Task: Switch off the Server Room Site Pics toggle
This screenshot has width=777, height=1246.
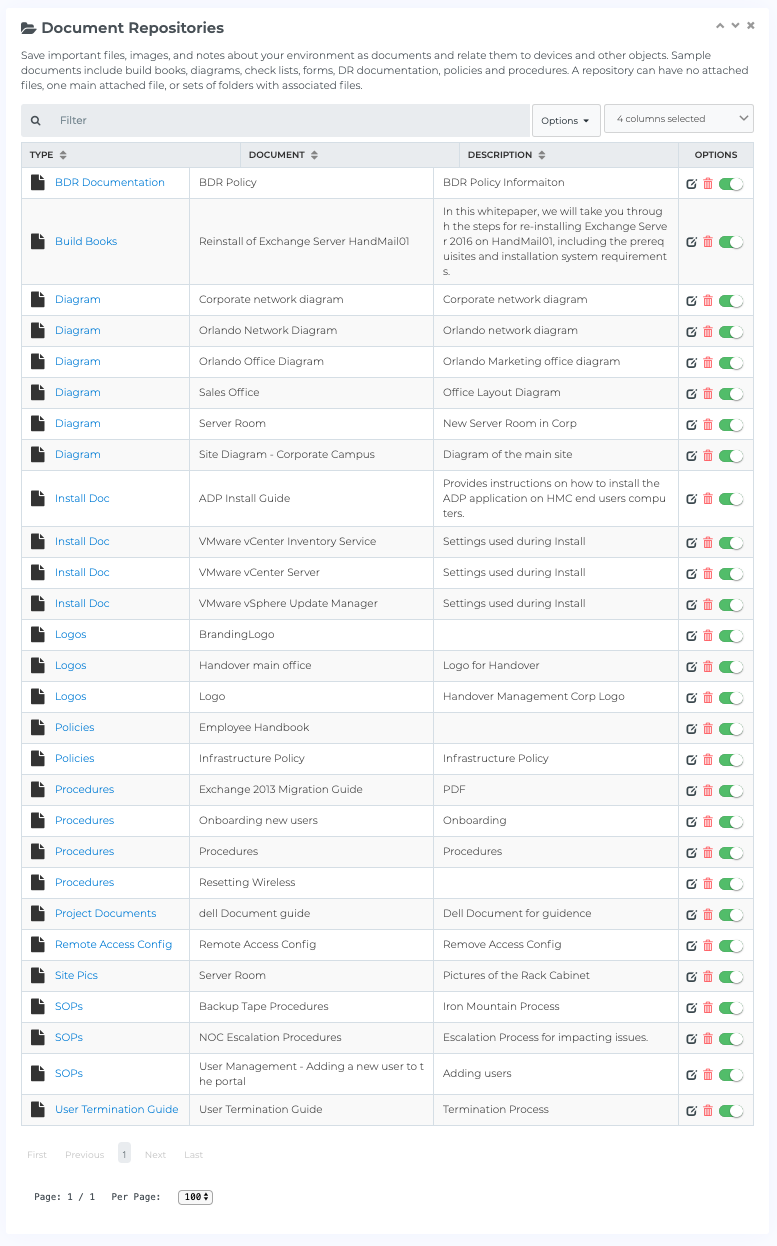Action: pos(731,977)
